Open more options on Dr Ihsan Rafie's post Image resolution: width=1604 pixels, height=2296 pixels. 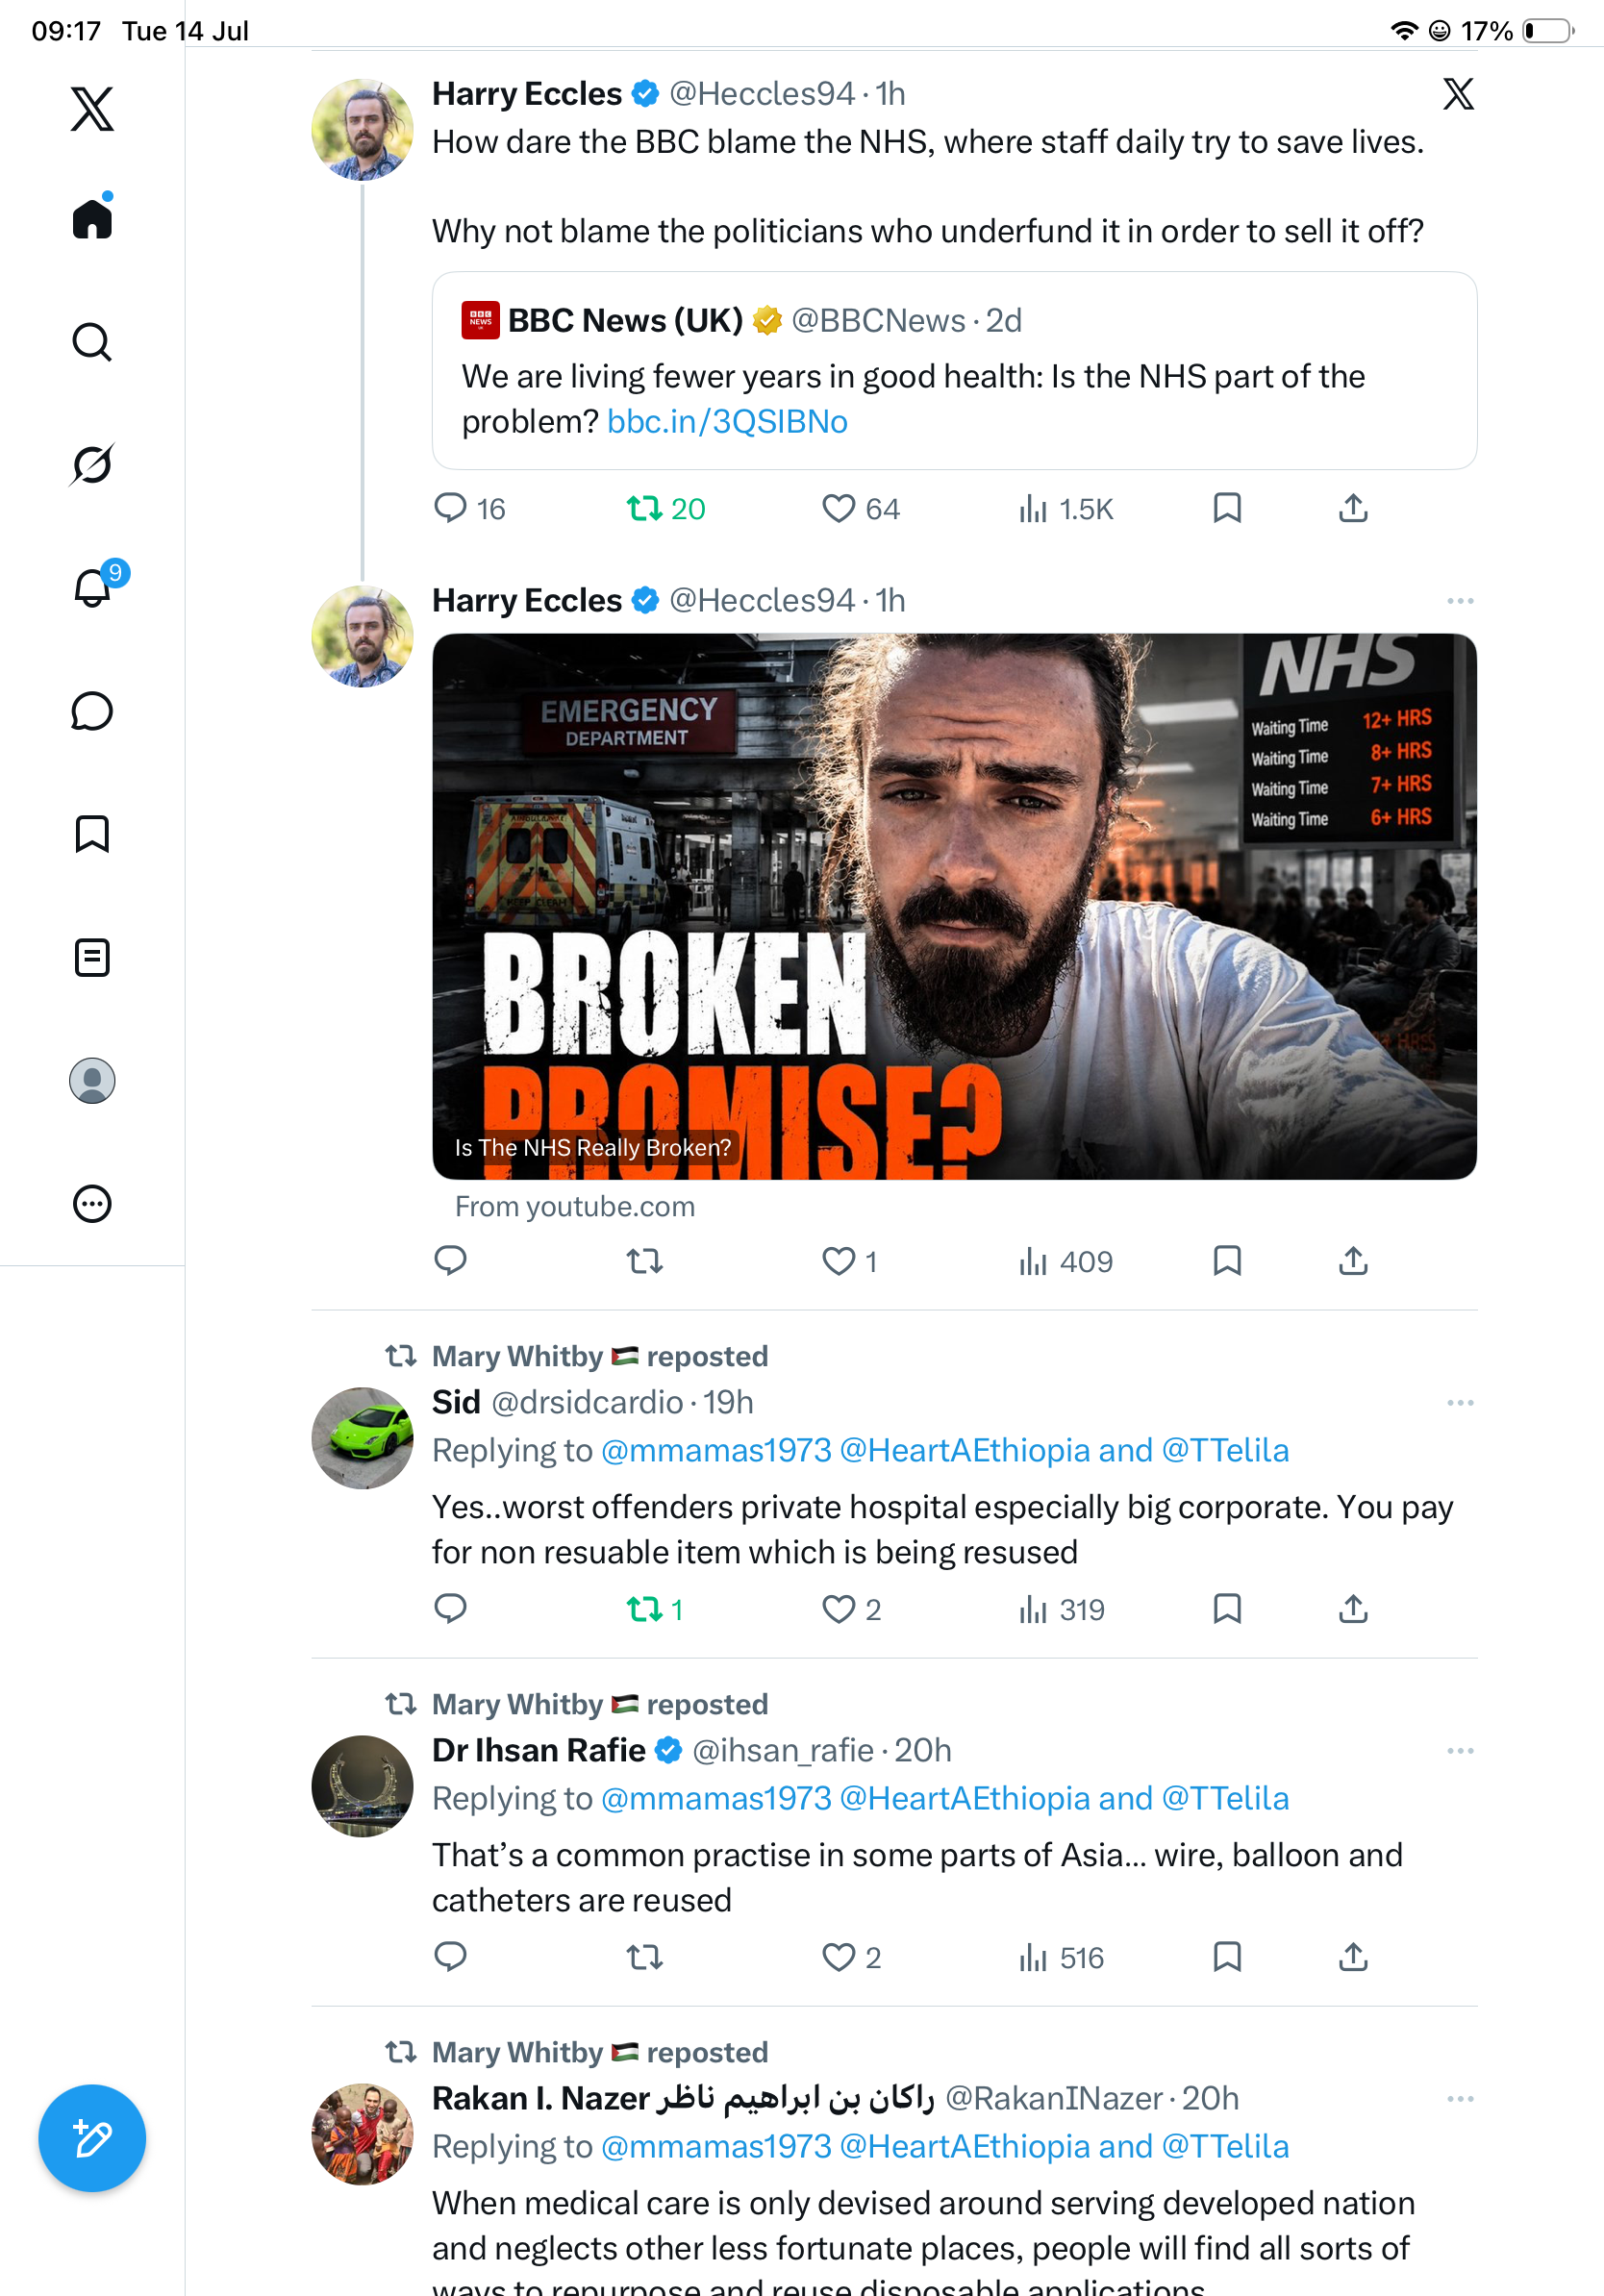1460,1751
